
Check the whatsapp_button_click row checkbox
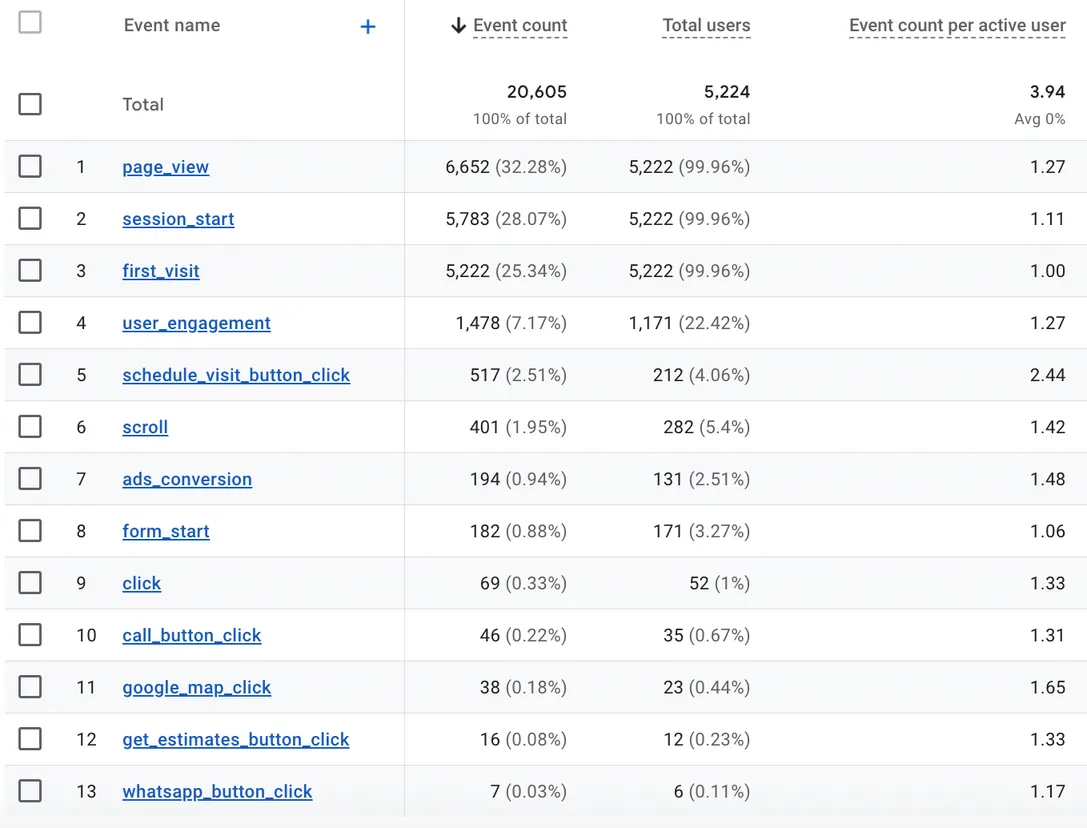[30, 791]
